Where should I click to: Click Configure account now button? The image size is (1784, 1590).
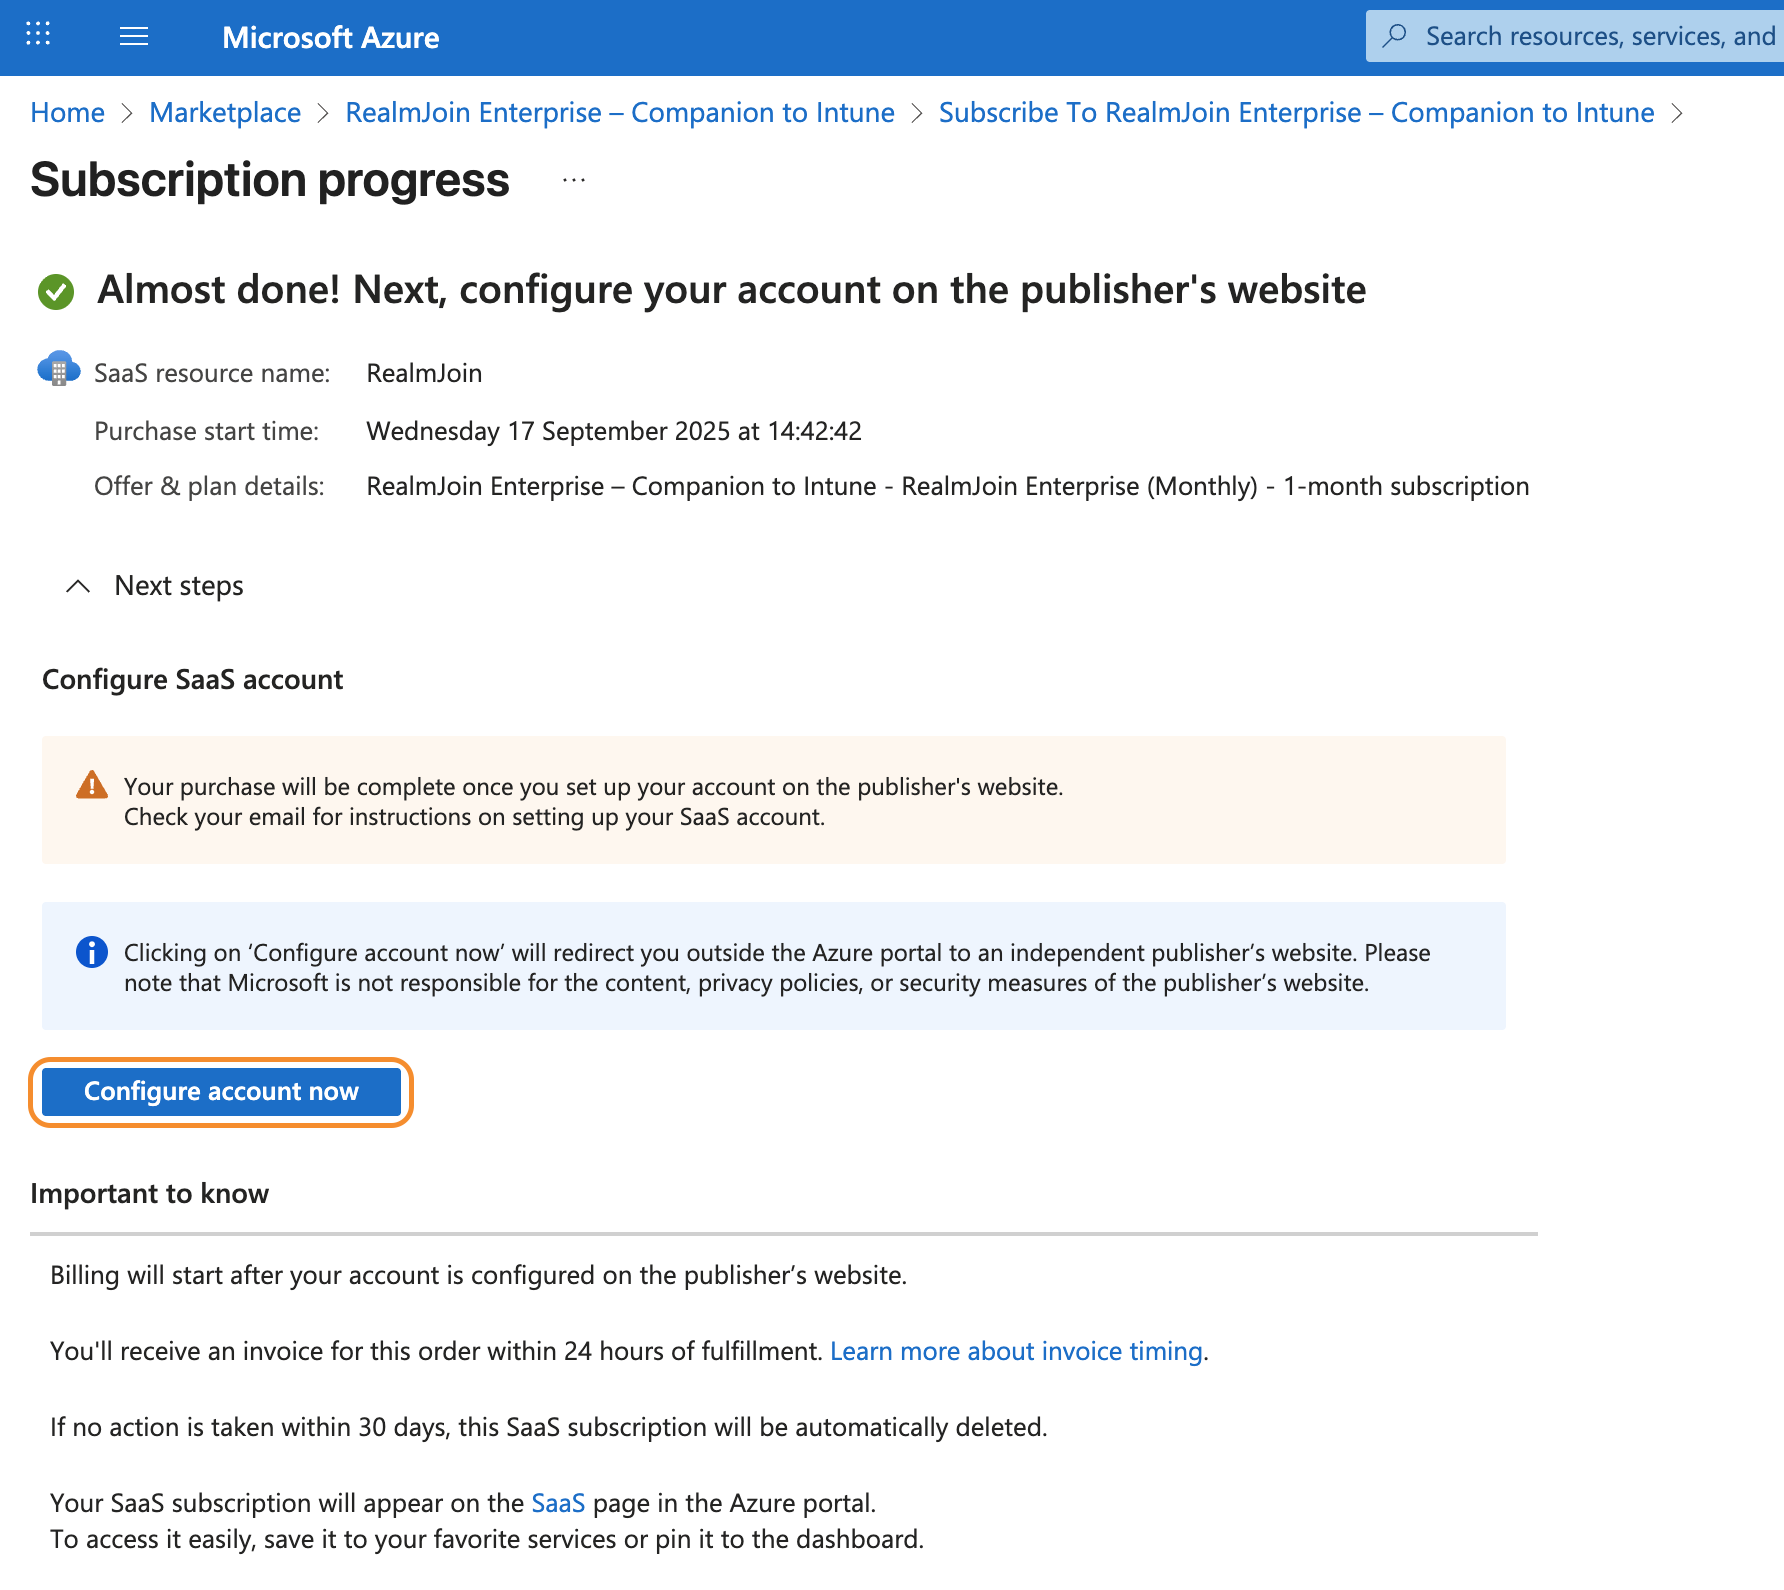(x=221, y=1091)
